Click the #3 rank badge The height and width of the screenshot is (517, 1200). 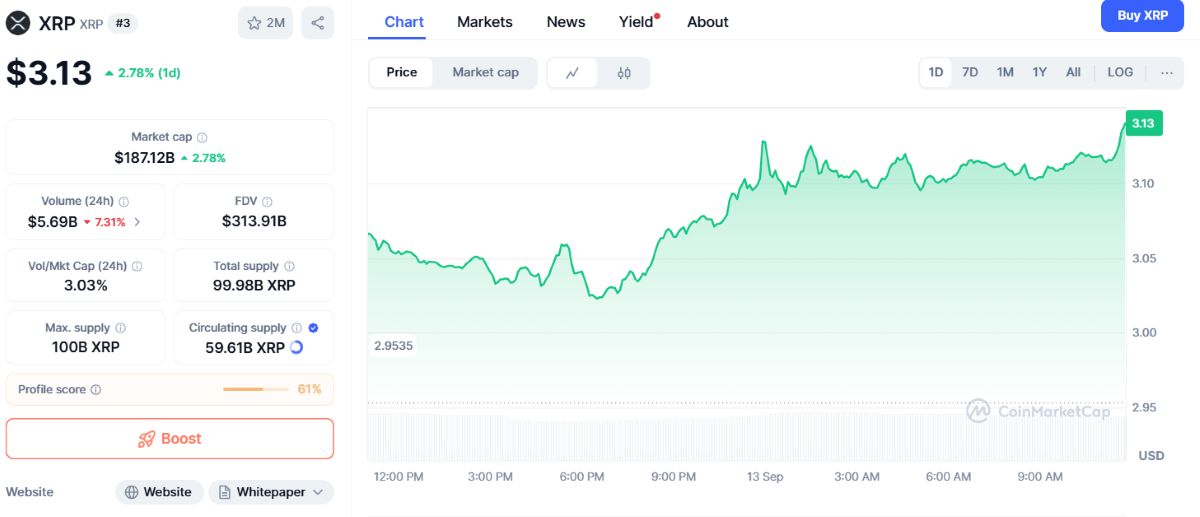[x=123, y=23]
